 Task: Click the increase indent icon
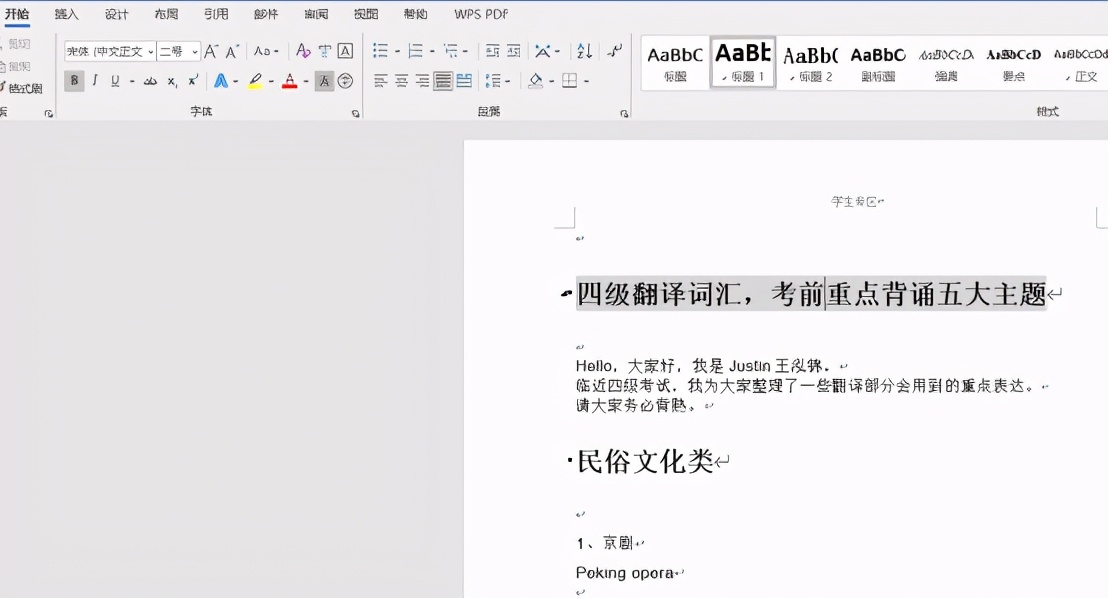point(510,51)
